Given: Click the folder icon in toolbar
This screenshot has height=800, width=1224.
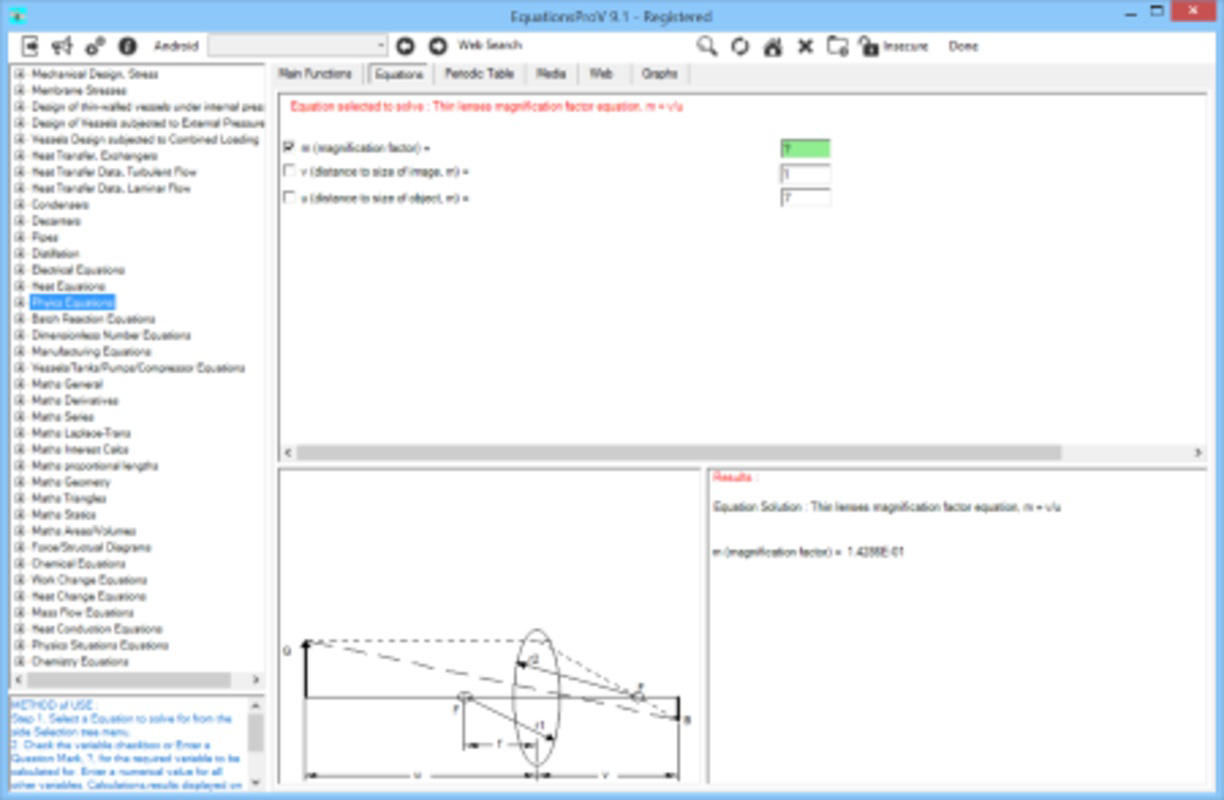Looking at the screenshot, I should (x=838, y=46).
